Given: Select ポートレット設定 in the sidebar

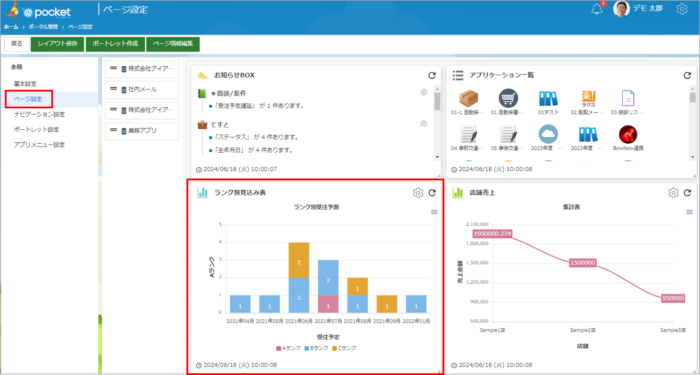Looking at the screenshot, I should click(37, 129).
